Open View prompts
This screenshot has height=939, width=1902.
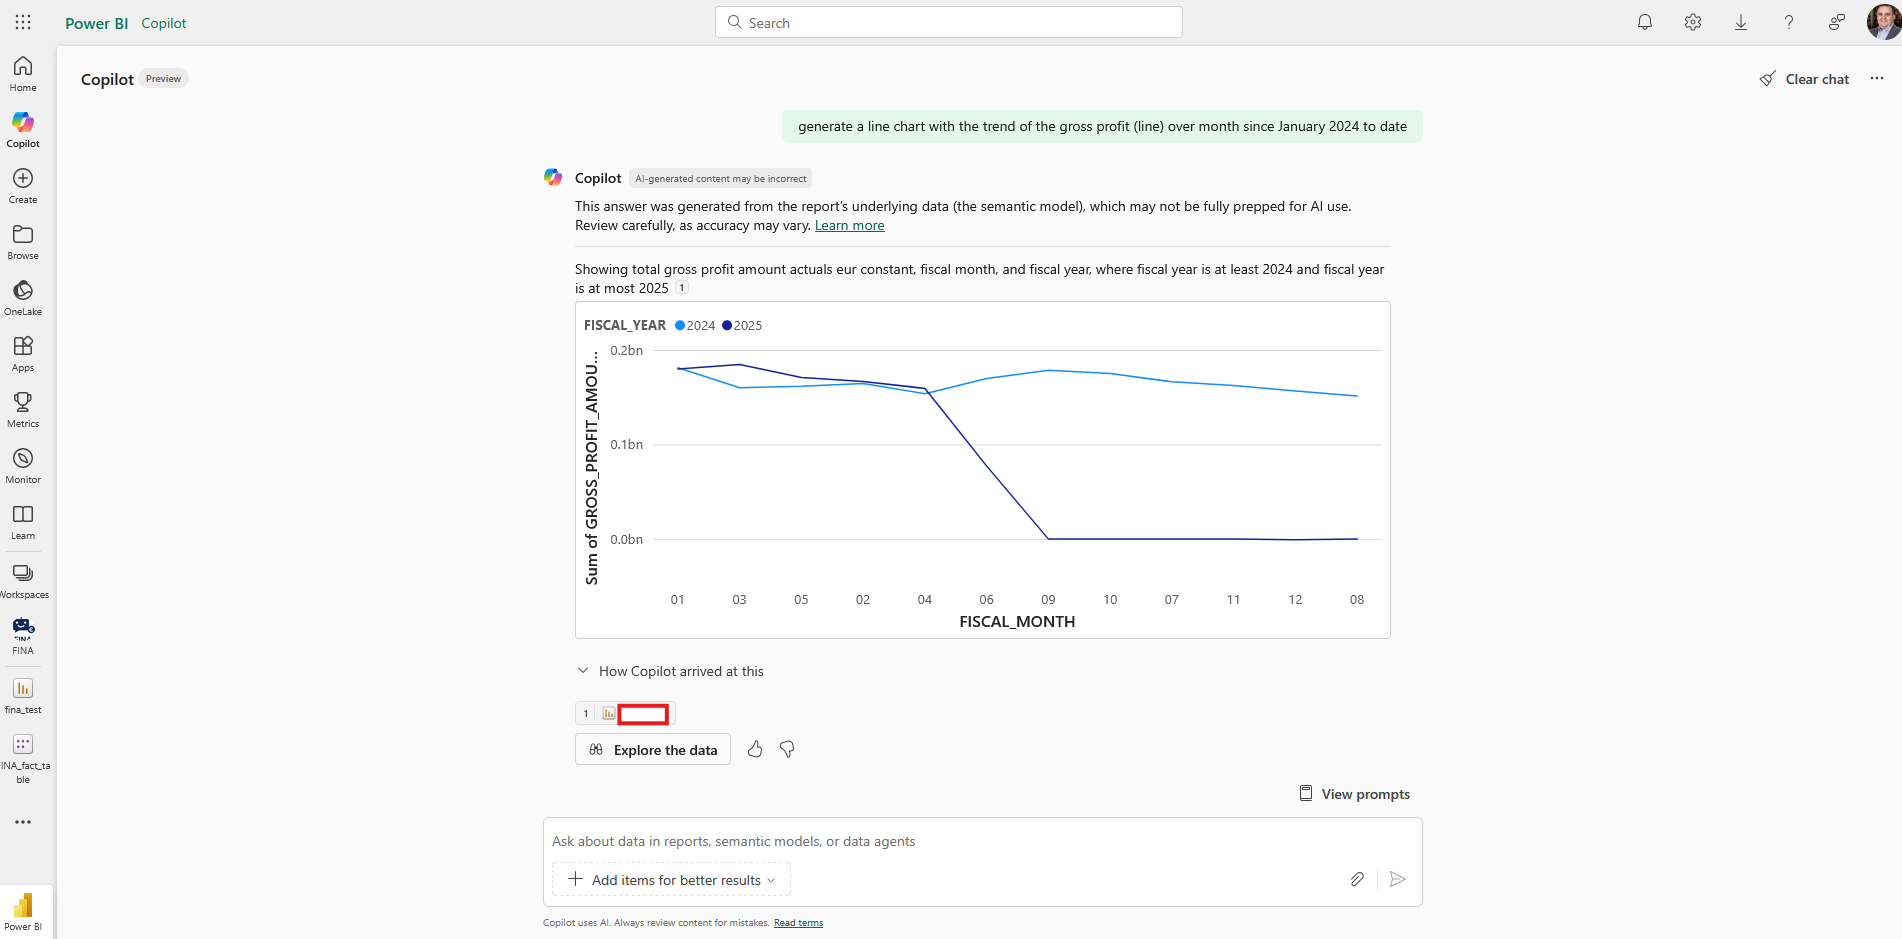[x=1355, y=793]
